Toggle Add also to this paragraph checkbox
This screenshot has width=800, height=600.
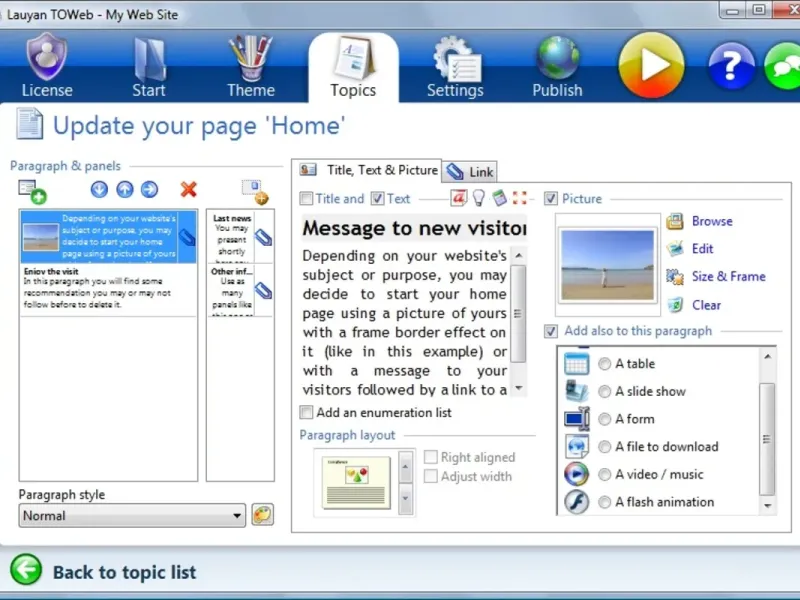click(551, 331)
